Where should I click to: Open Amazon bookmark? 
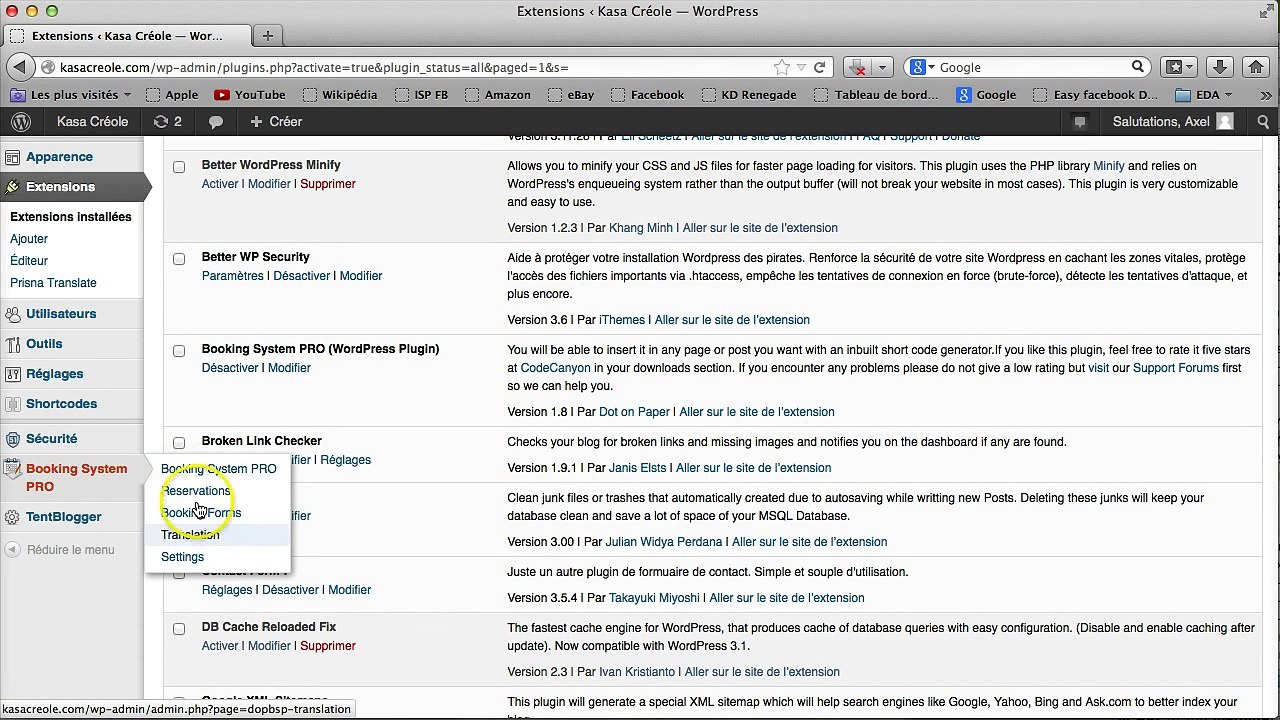tap(497, 95)
